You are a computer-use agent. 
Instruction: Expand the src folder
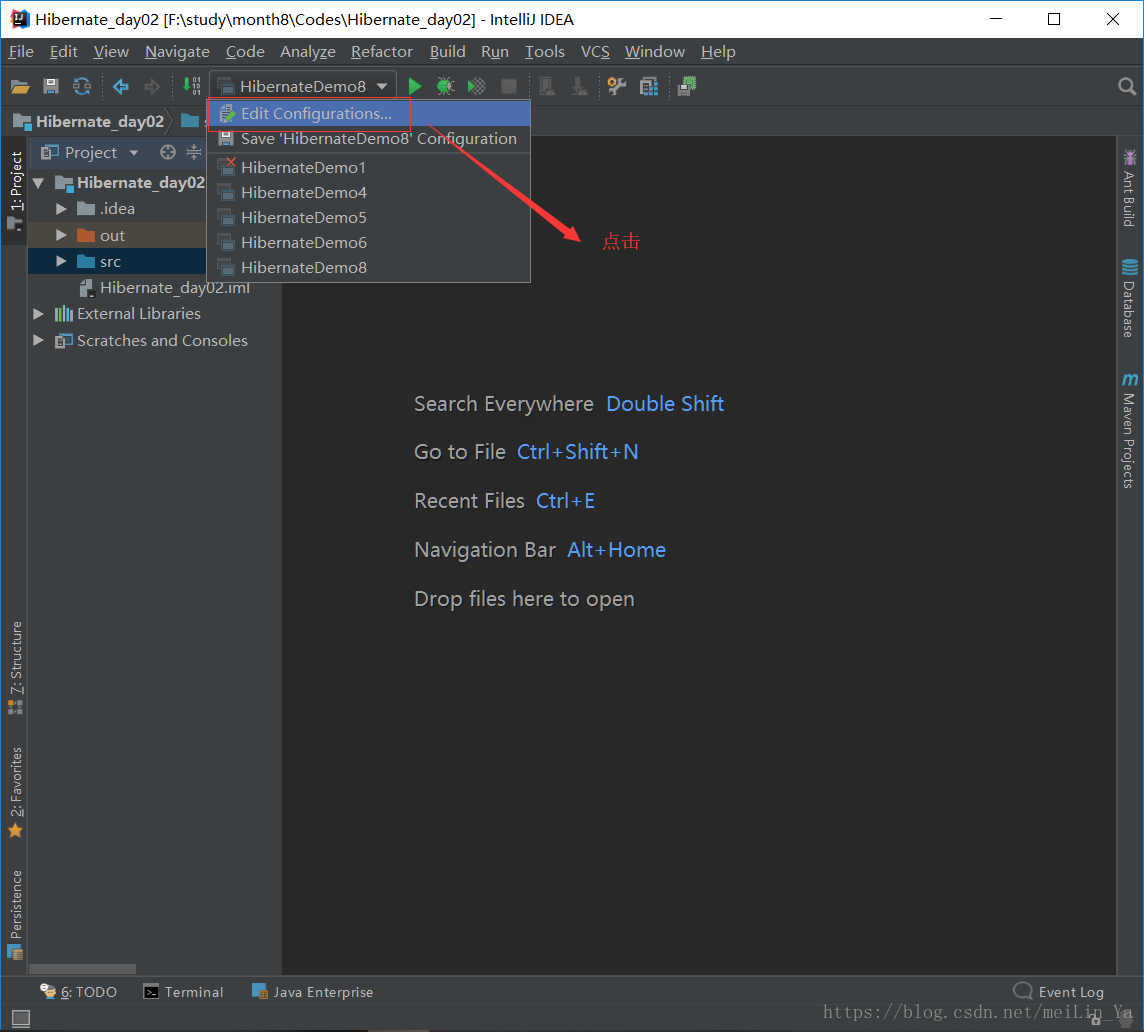61,261
